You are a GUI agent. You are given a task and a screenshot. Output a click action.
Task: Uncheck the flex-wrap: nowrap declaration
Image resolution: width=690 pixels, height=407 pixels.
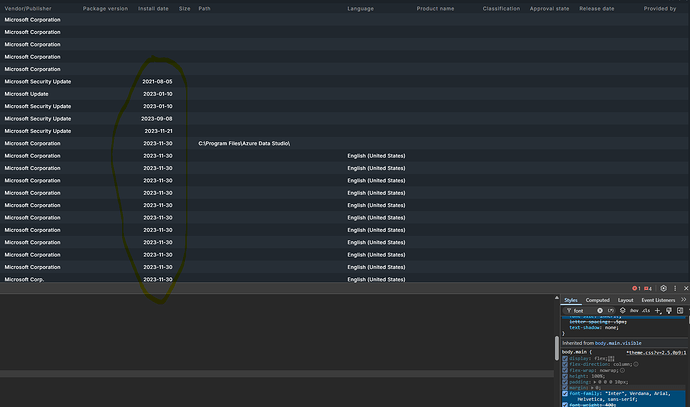(x=565, y=370)
